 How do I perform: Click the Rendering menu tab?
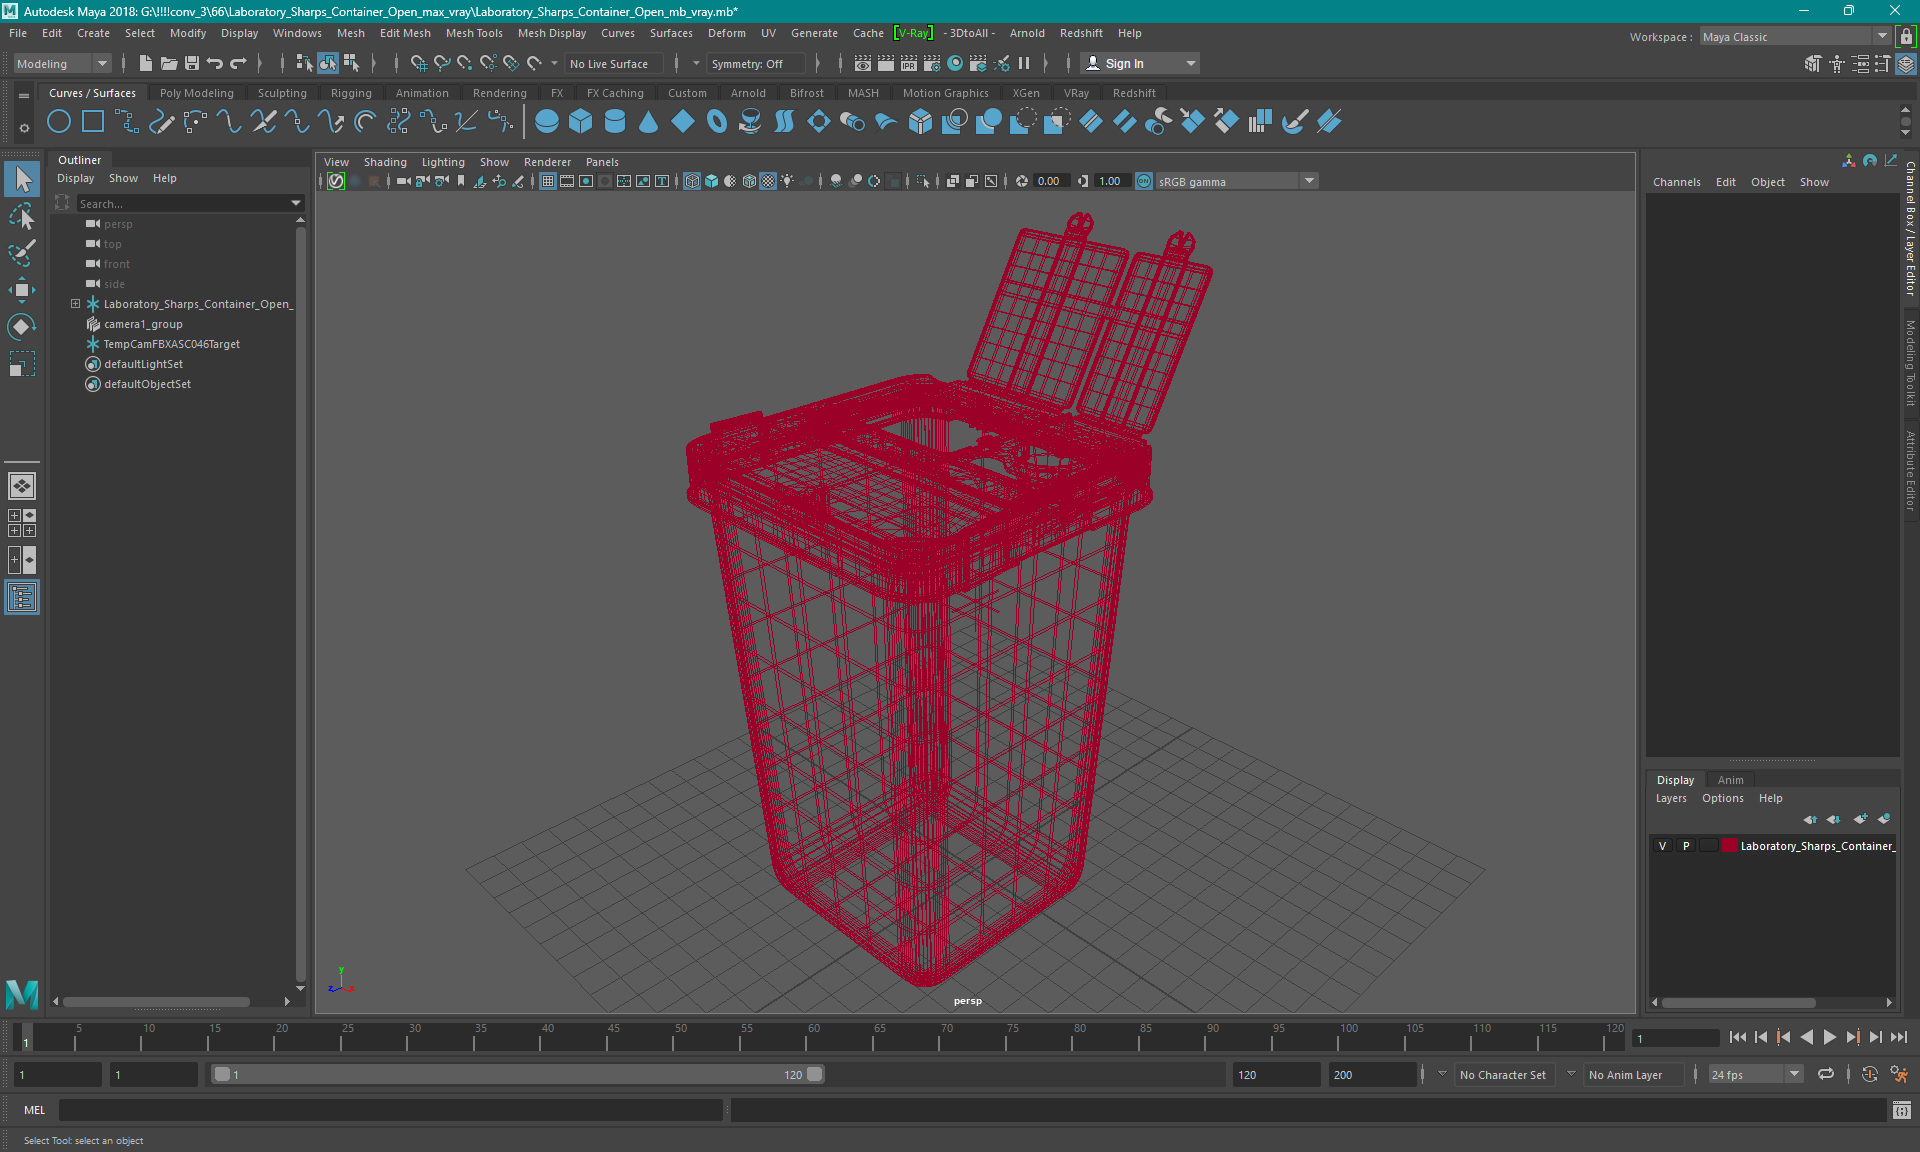(498, 92)
